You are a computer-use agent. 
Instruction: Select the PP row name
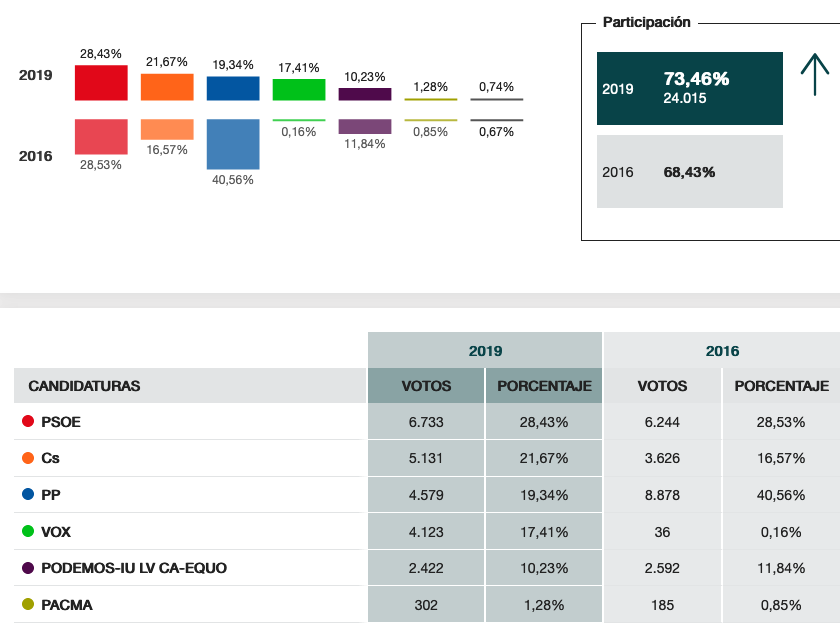(x=51, y=495)
